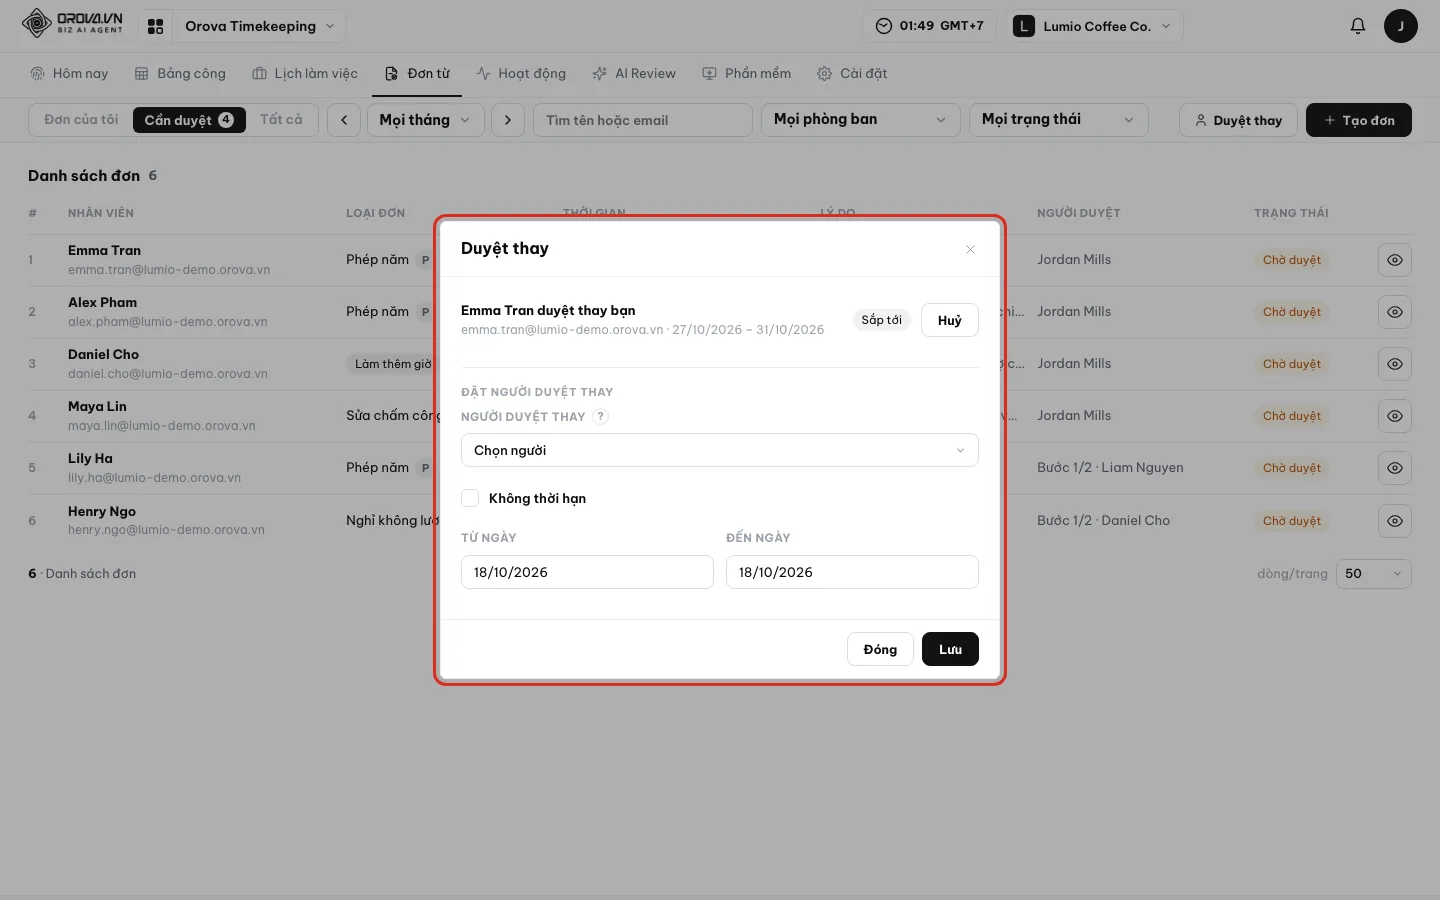Image resolution: width=1440 pixels, height=900 pixels.
Task: View Lily Ha's request with eye icon
Action: 1395,468
